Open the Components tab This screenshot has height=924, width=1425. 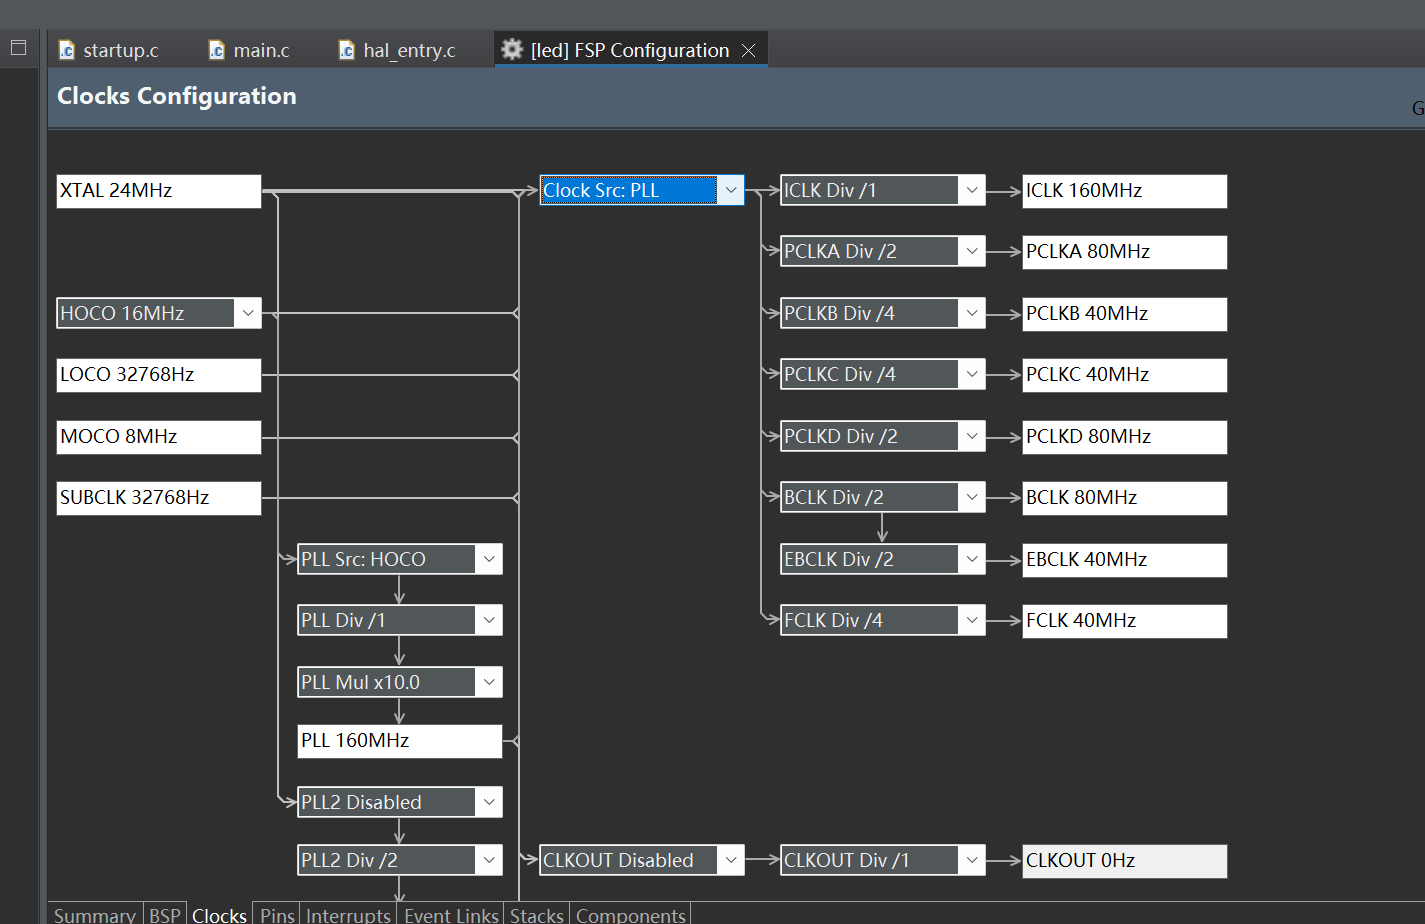coord(631,914)
